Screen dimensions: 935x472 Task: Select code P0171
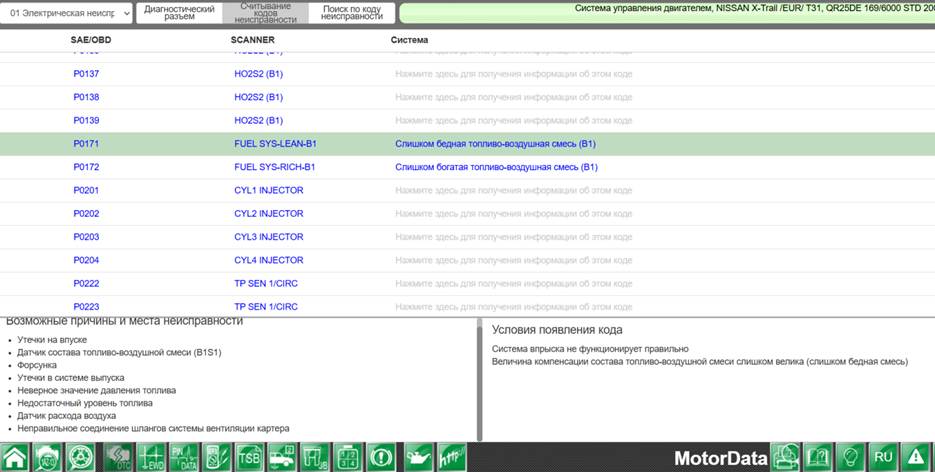(86, 144)
